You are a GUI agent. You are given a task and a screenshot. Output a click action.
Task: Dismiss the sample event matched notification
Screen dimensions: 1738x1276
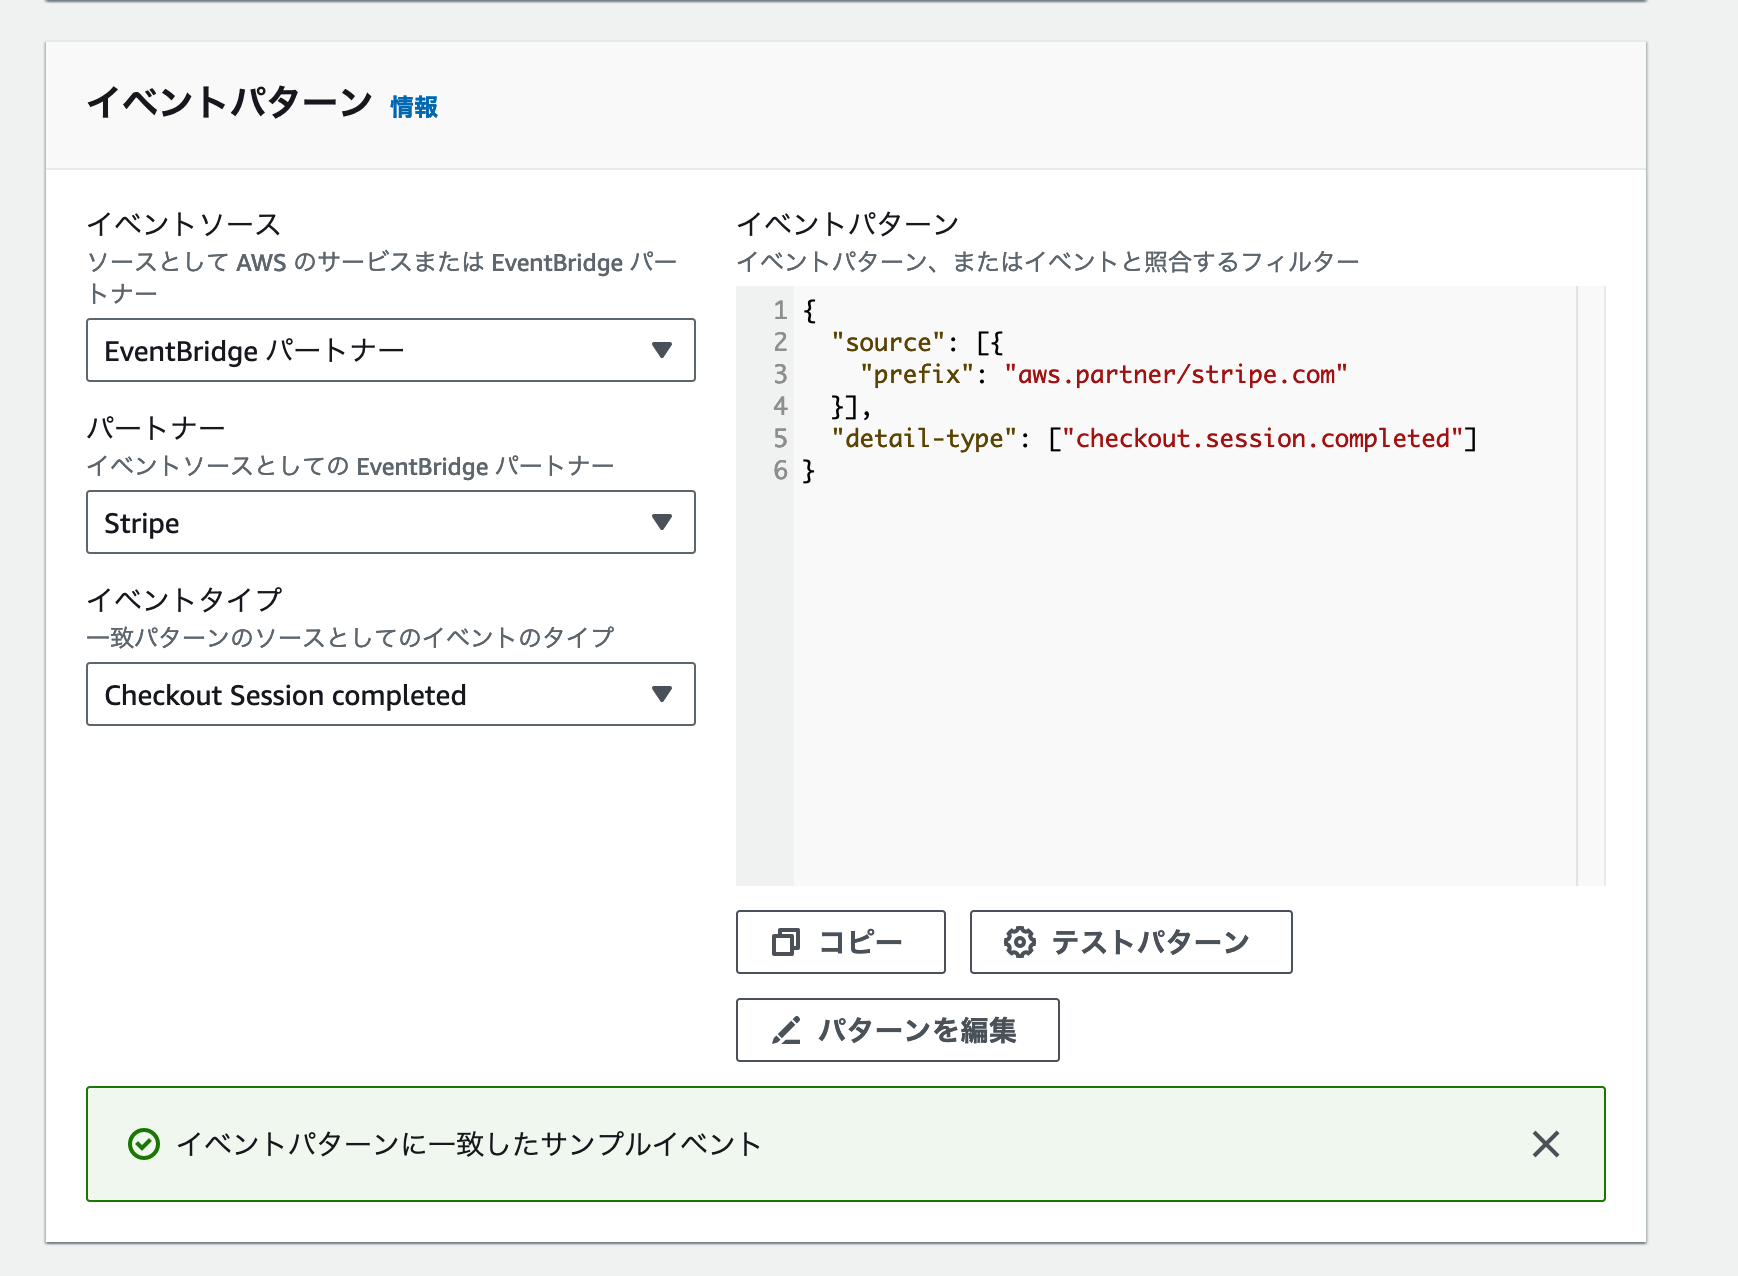tap(1546, 1144)
